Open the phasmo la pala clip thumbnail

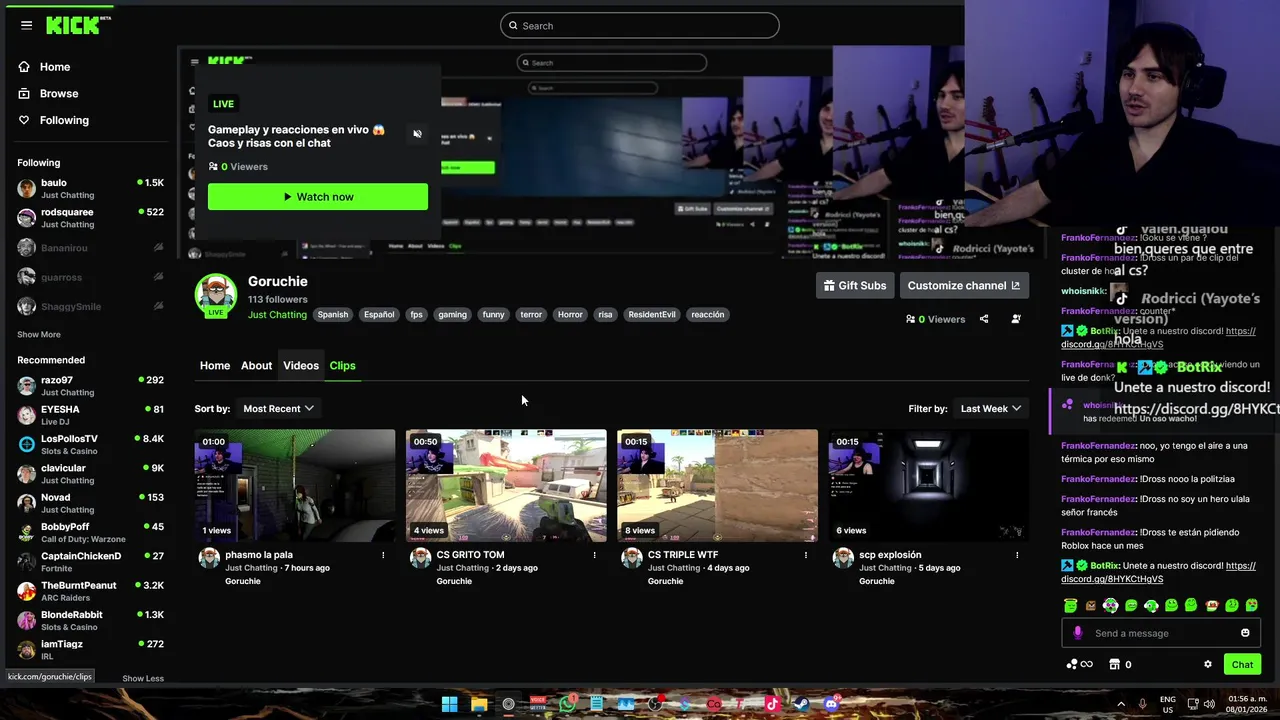click(295, 485)
